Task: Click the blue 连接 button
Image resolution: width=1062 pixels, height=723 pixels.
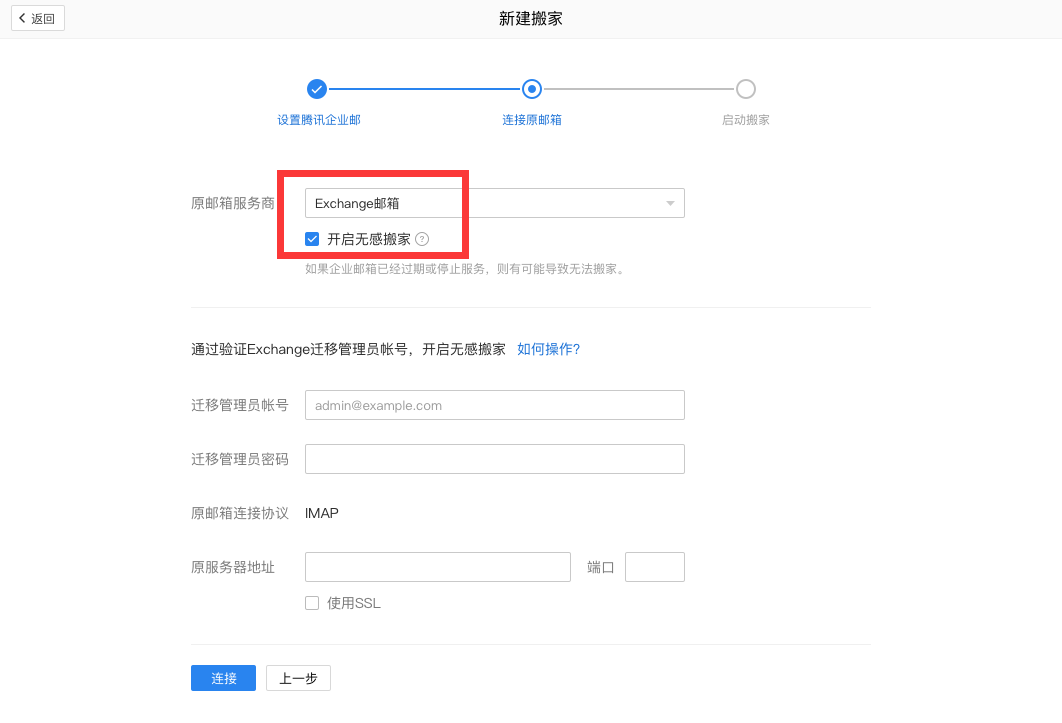Action: coord(224,678)
